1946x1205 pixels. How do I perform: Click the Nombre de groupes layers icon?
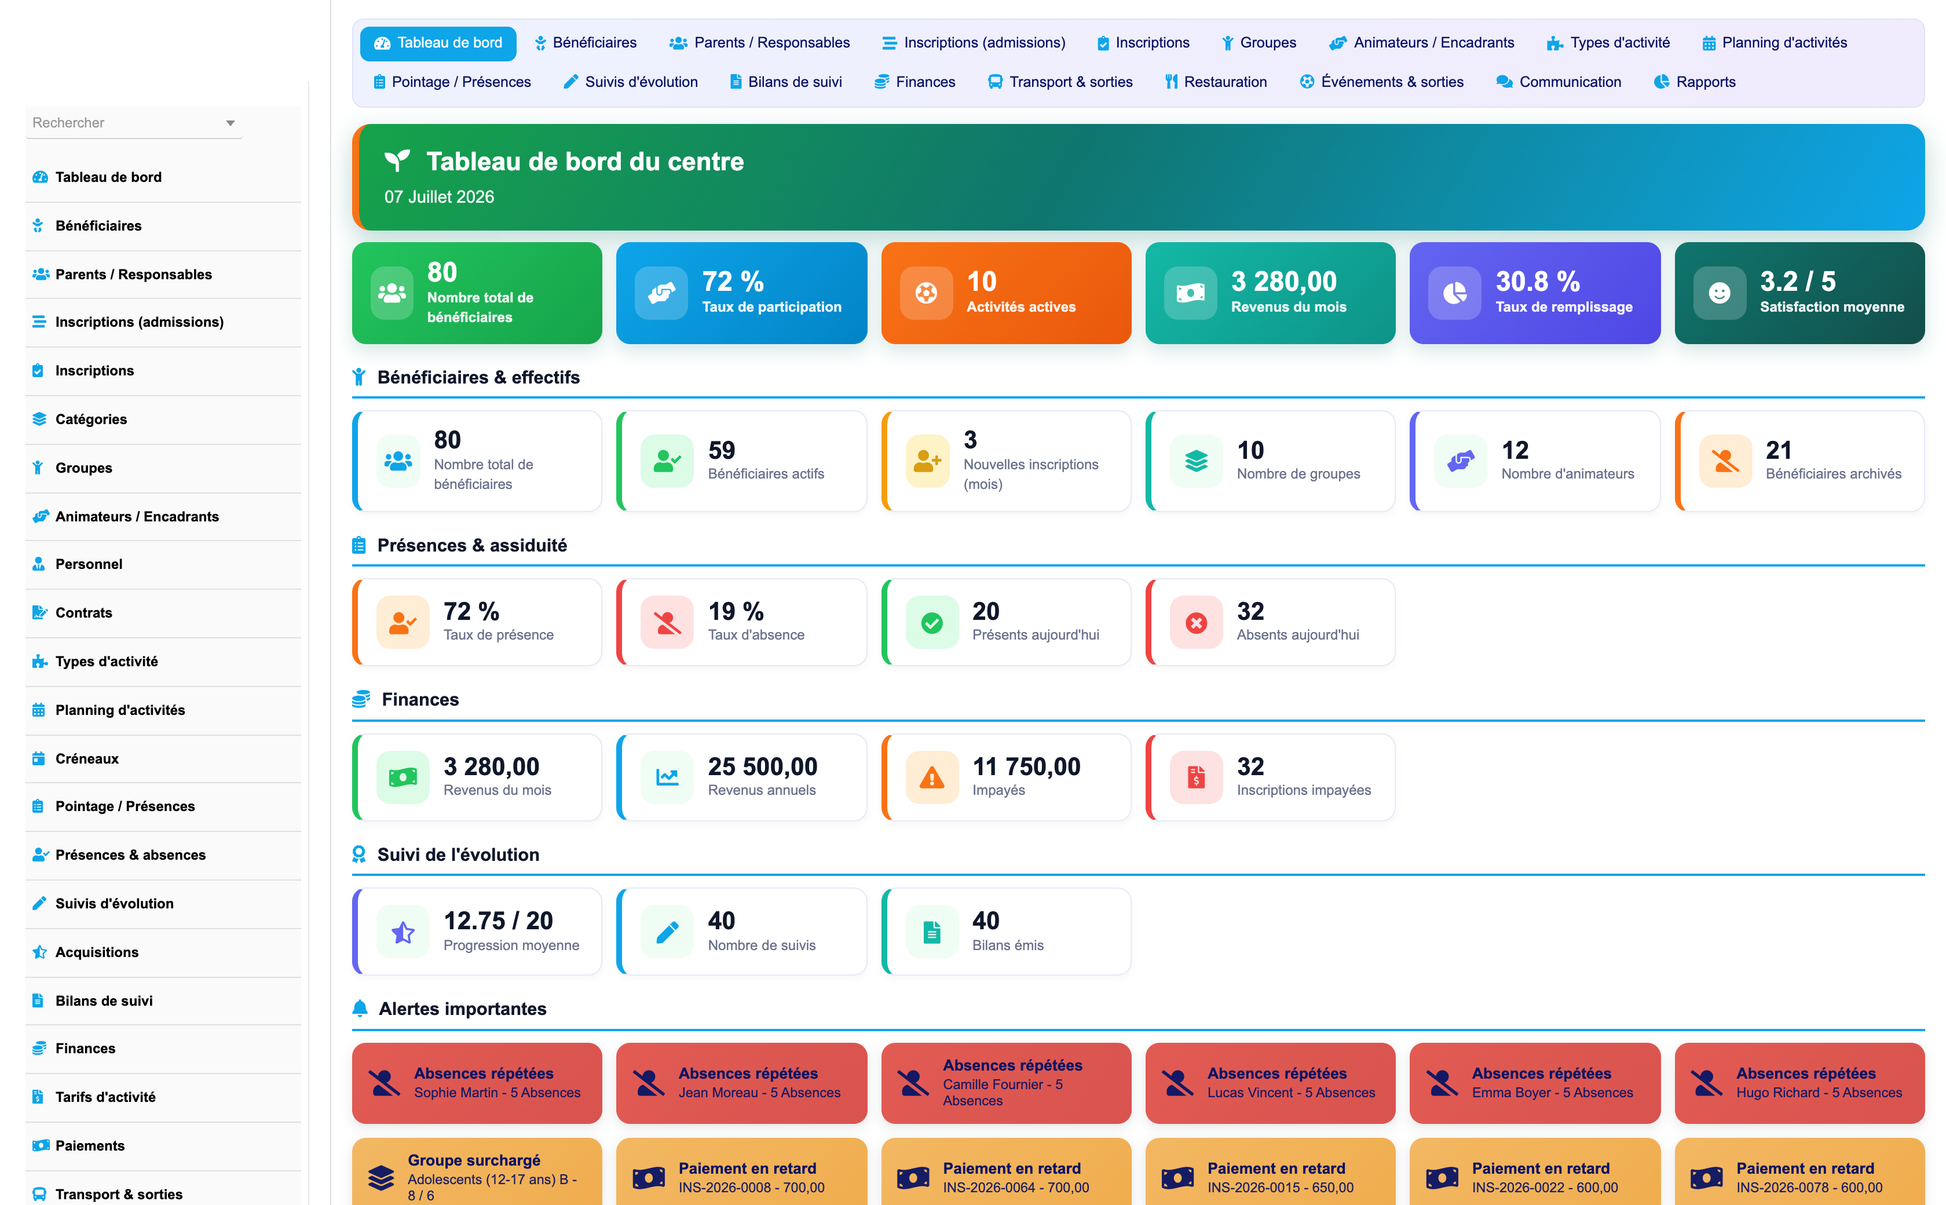(1196, 461)
